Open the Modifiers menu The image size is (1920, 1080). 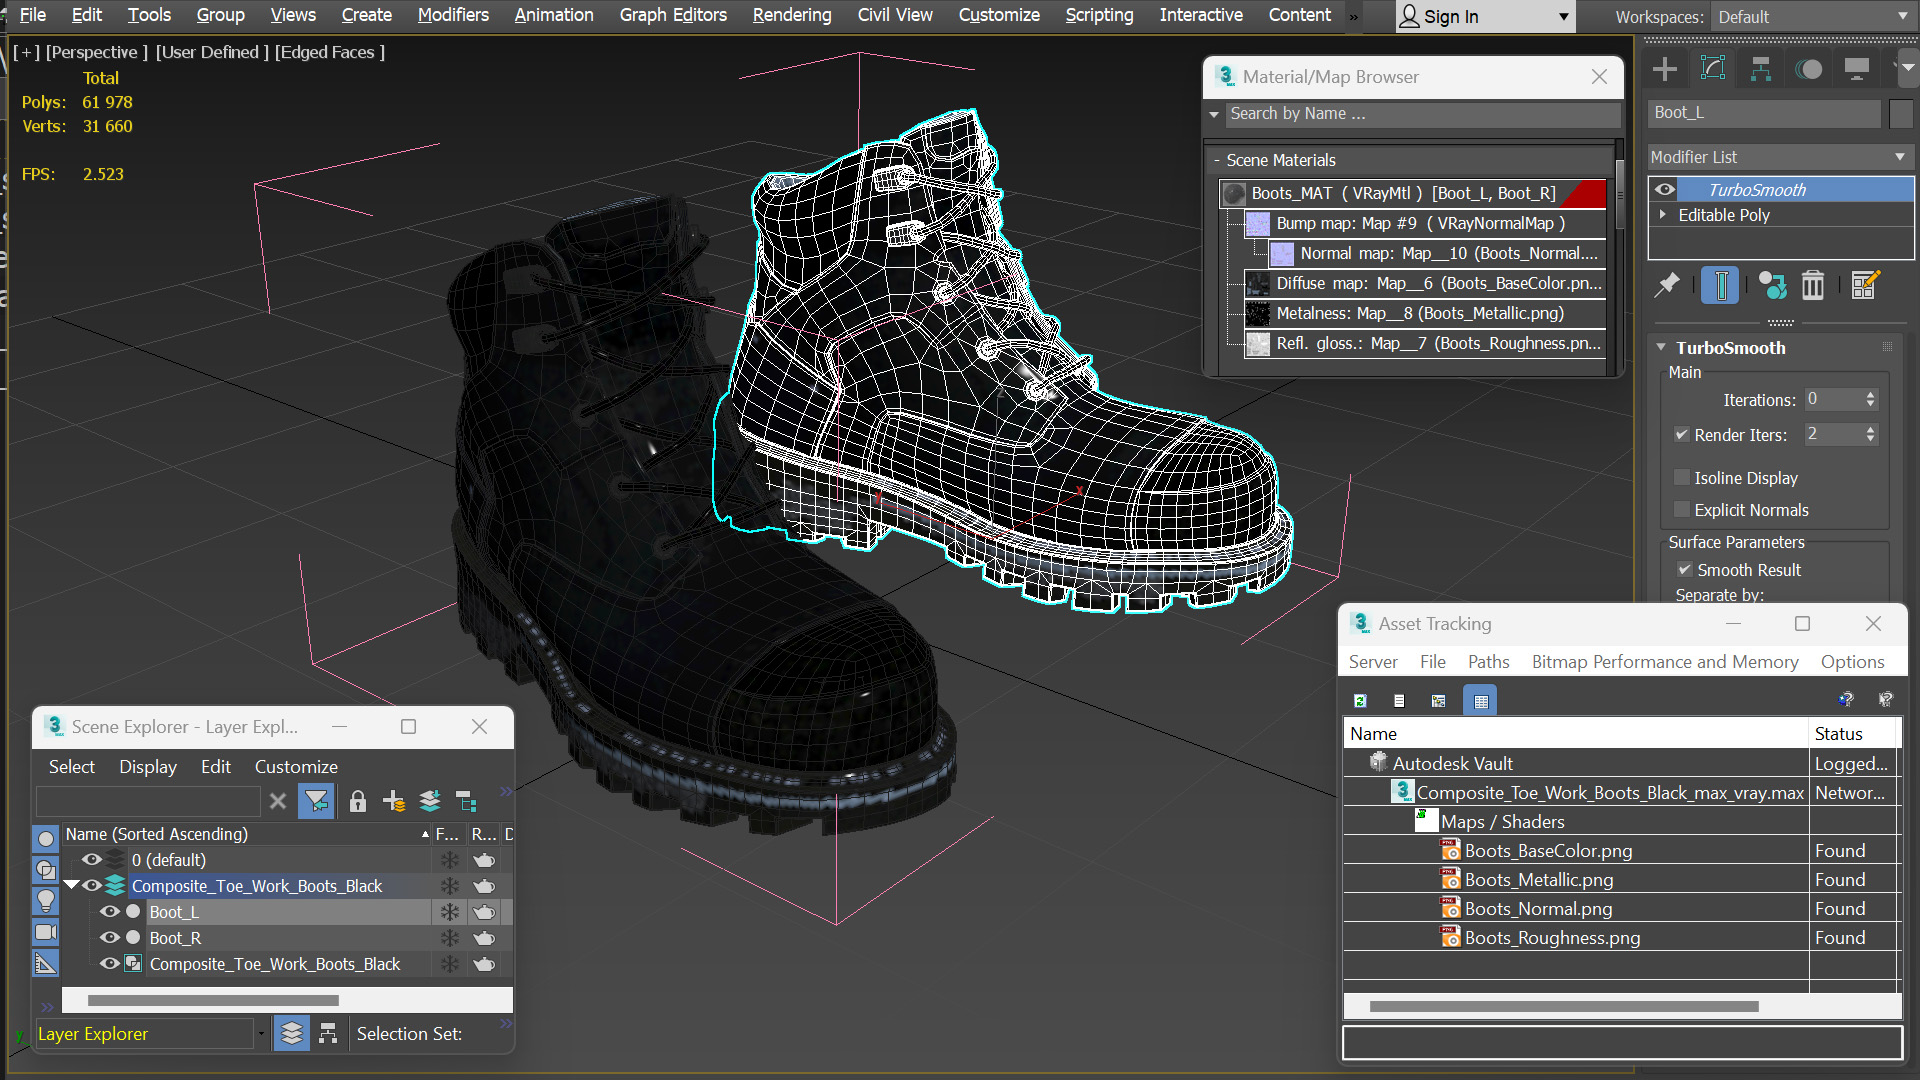coord(453,15)
